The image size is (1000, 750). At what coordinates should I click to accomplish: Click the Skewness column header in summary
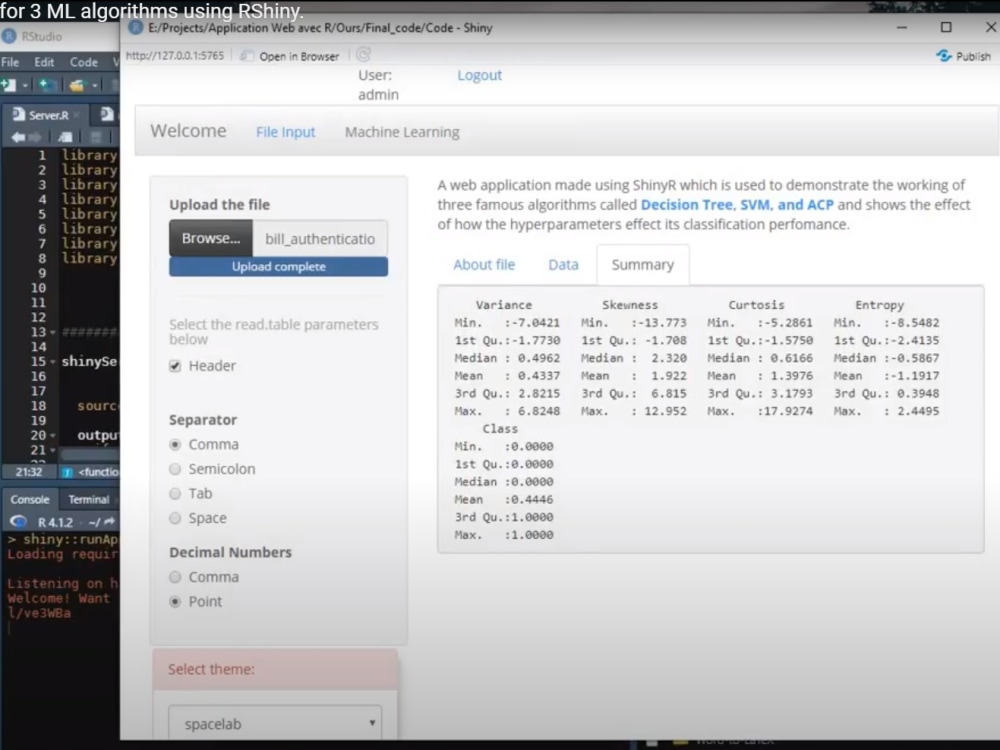[629, 305]
